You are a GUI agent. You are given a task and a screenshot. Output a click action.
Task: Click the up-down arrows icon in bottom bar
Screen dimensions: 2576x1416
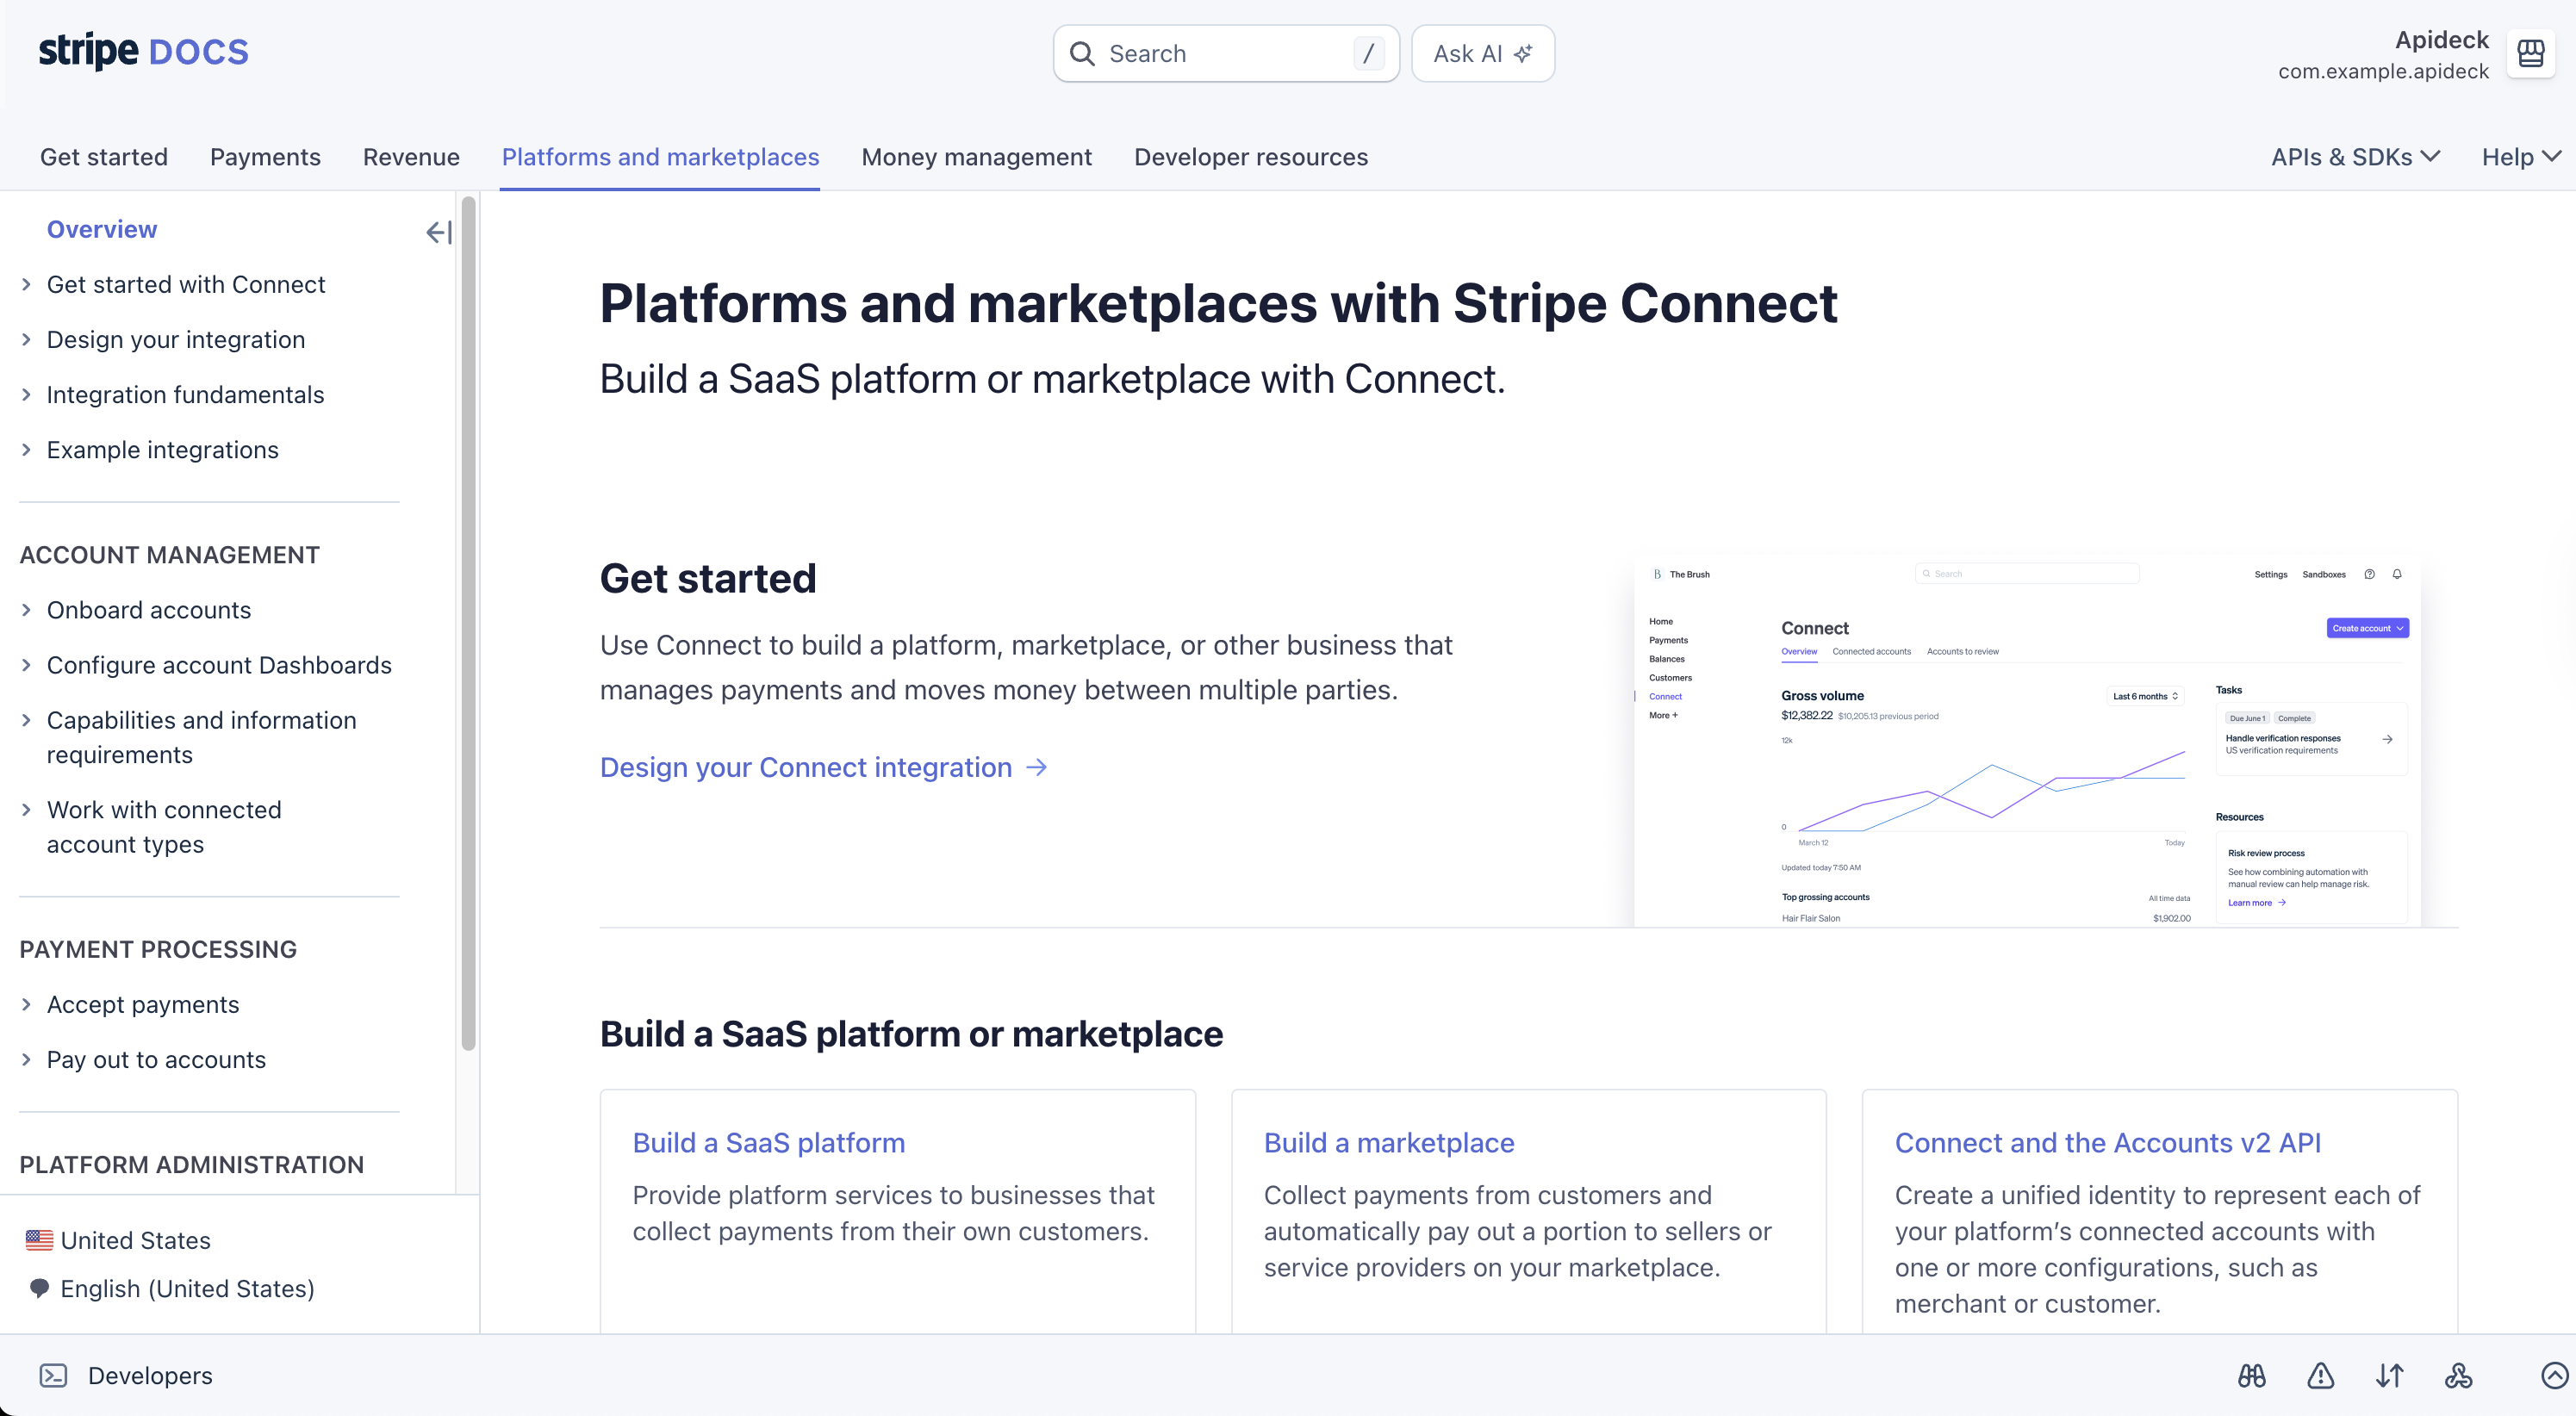[x=2391, y=1376]
